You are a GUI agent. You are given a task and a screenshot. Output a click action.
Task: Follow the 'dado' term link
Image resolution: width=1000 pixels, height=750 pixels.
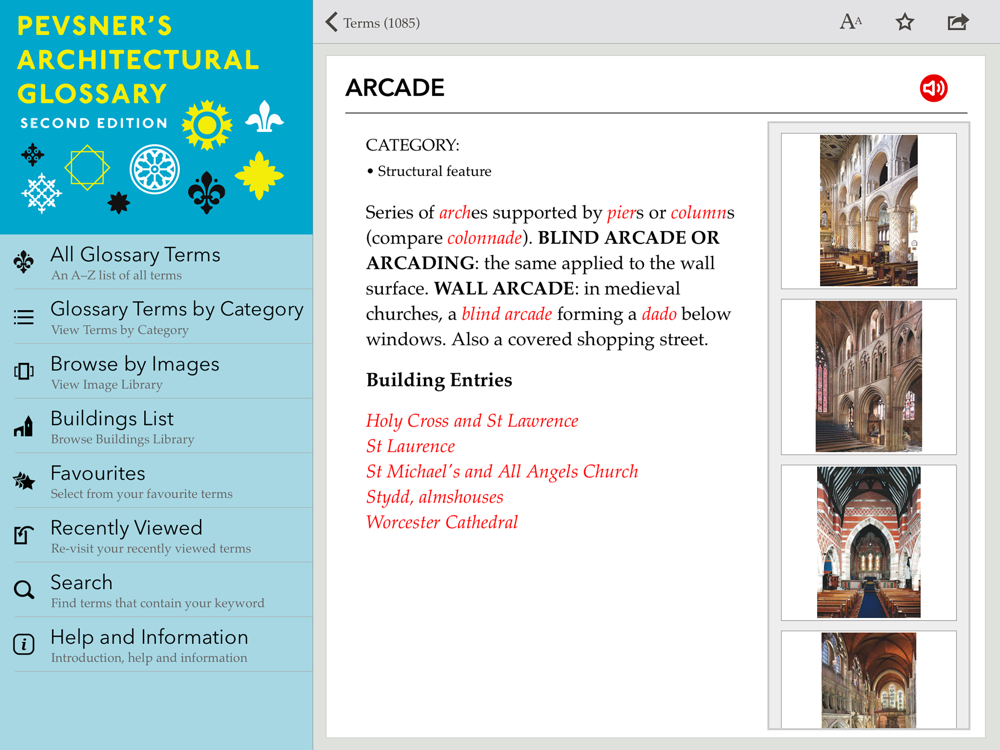(x=659, y=314)
